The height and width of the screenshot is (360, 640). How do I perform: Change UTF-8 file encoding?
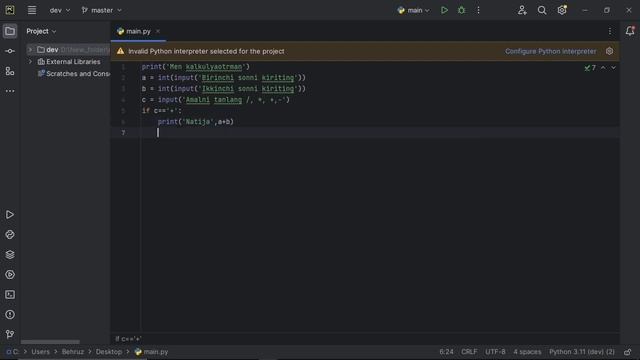click(495, 352)
